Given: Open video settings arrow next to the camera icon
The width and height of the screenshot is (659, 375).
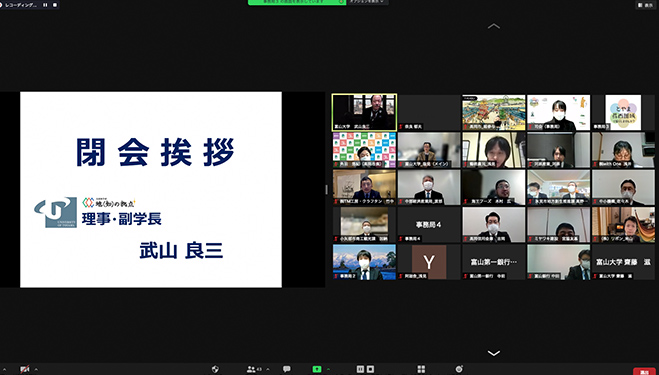Looking at the screenshot, I should (x=36, y=370).
